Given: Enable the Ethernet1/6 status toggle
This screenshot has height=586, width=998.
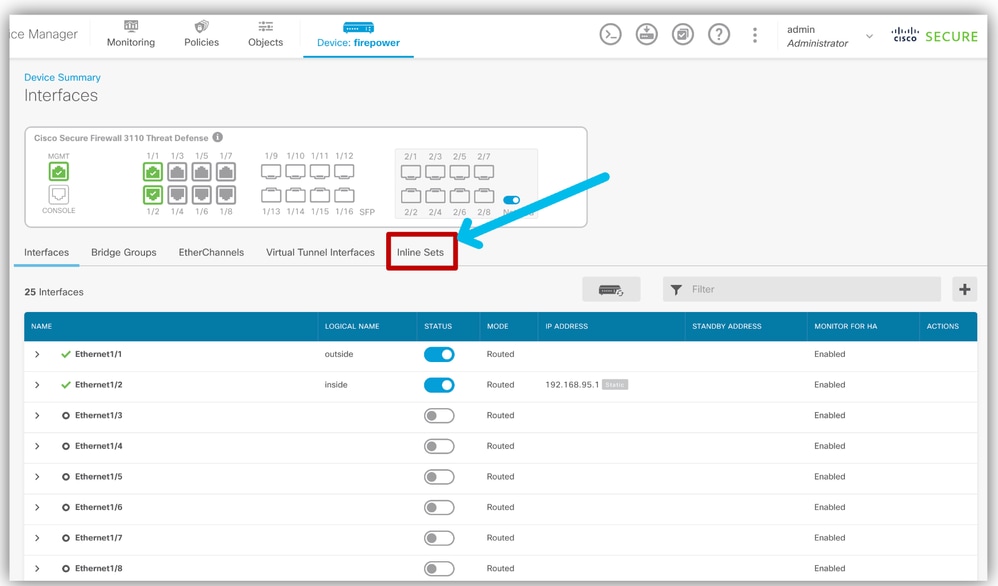Looking at the screenshot, I should tap(439, 507).
